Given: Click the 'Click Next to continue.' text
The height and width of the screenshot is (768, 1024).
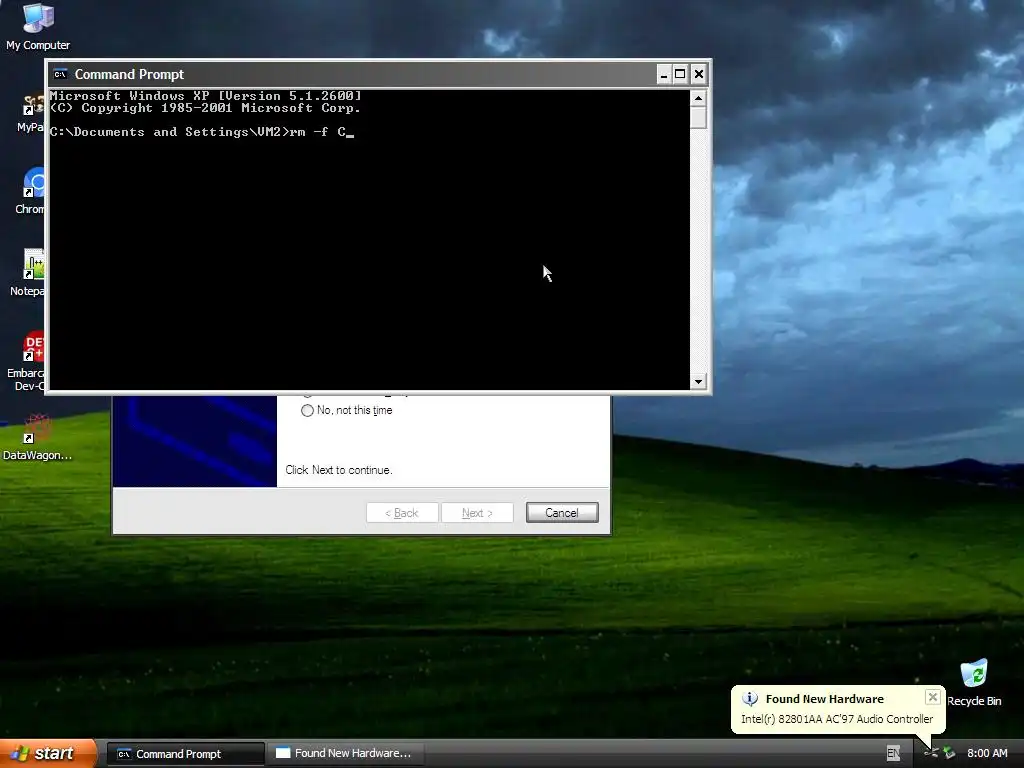Looking at the screenshot, I should (x=338, y=470).
